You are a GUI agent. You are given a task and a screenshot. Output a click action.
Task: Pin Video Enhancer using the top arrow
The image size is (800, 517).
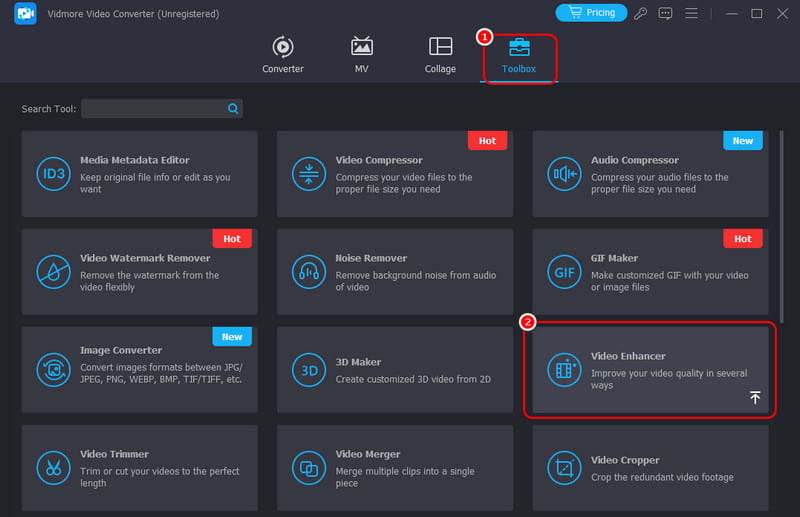(x=755, y=398)
